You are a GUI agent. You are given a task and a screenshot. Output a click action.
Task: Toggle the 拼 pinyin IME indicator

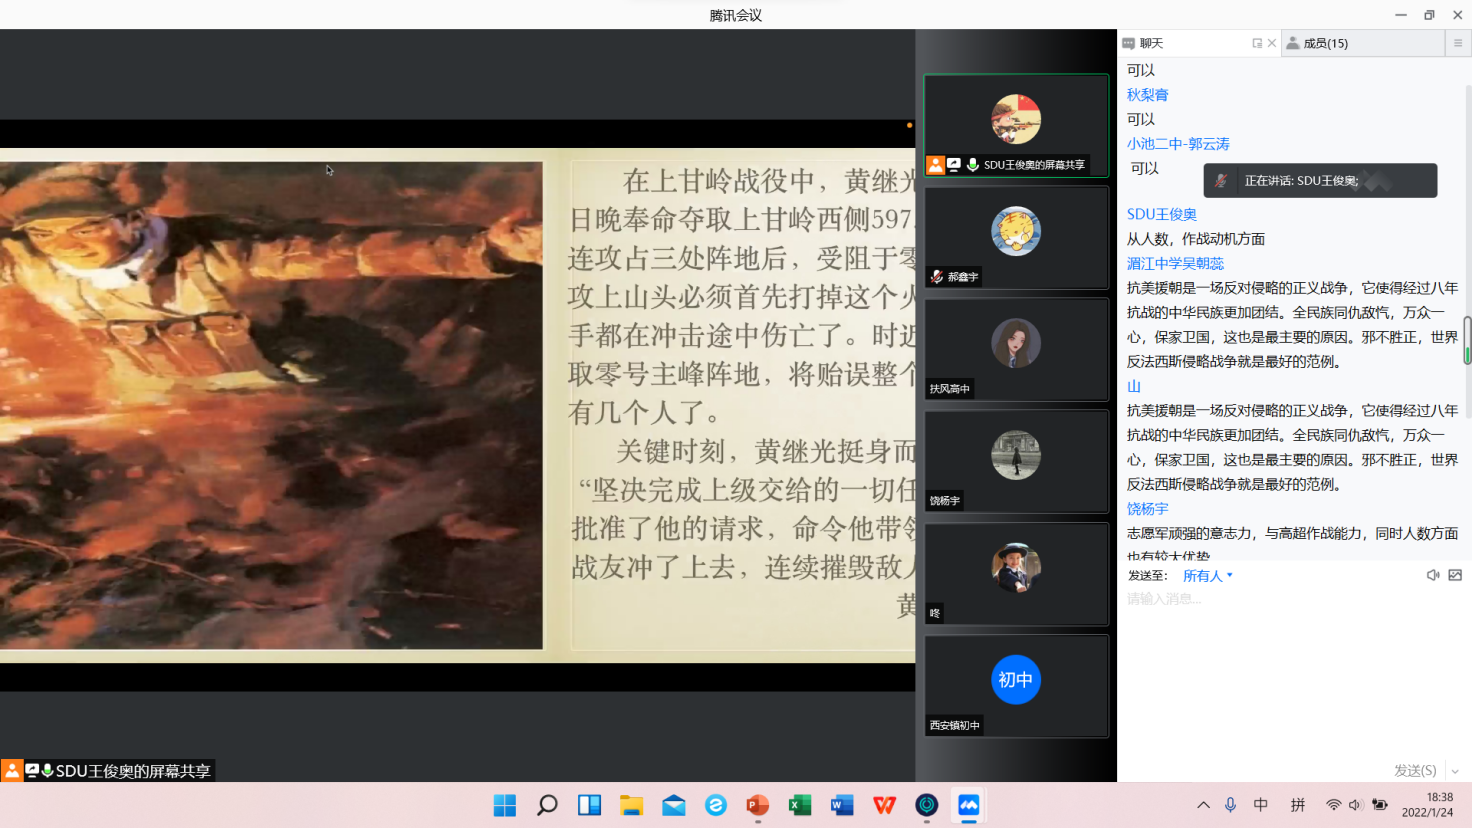(x=1298, y=805)
